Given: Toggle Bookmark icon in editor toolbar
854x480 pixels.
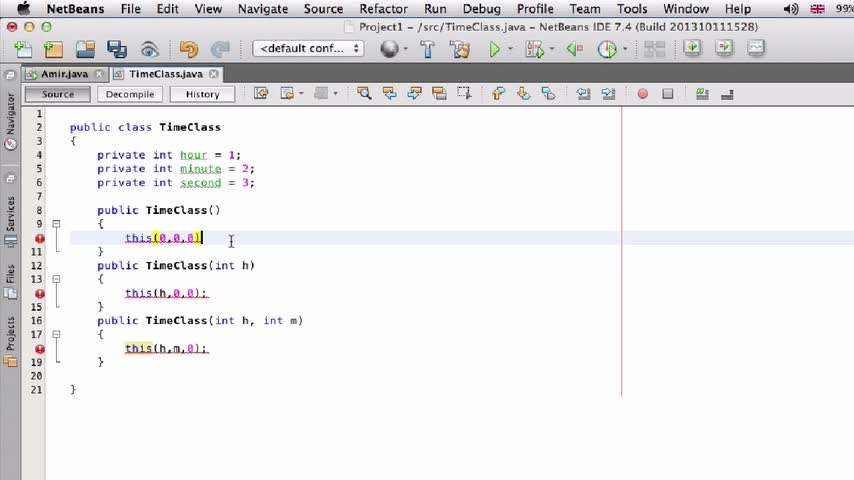Looking at the screenshot, I should tap(548, 94).
